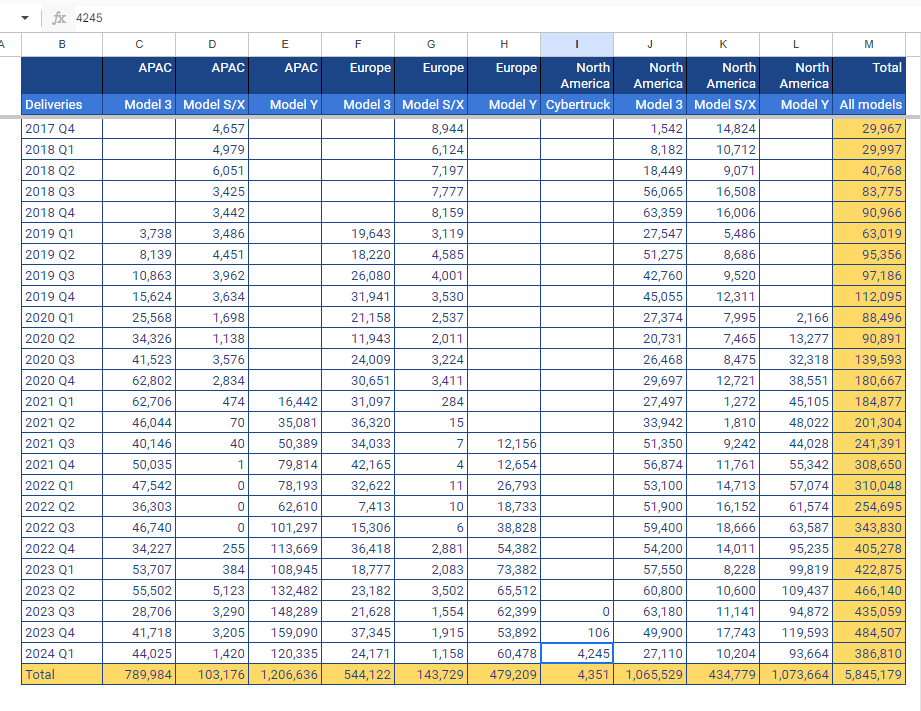The height and width of the screenshot is (711, 921).
Task: Click cell 12,156 in Europe Model Y
Action: (504, 444)
